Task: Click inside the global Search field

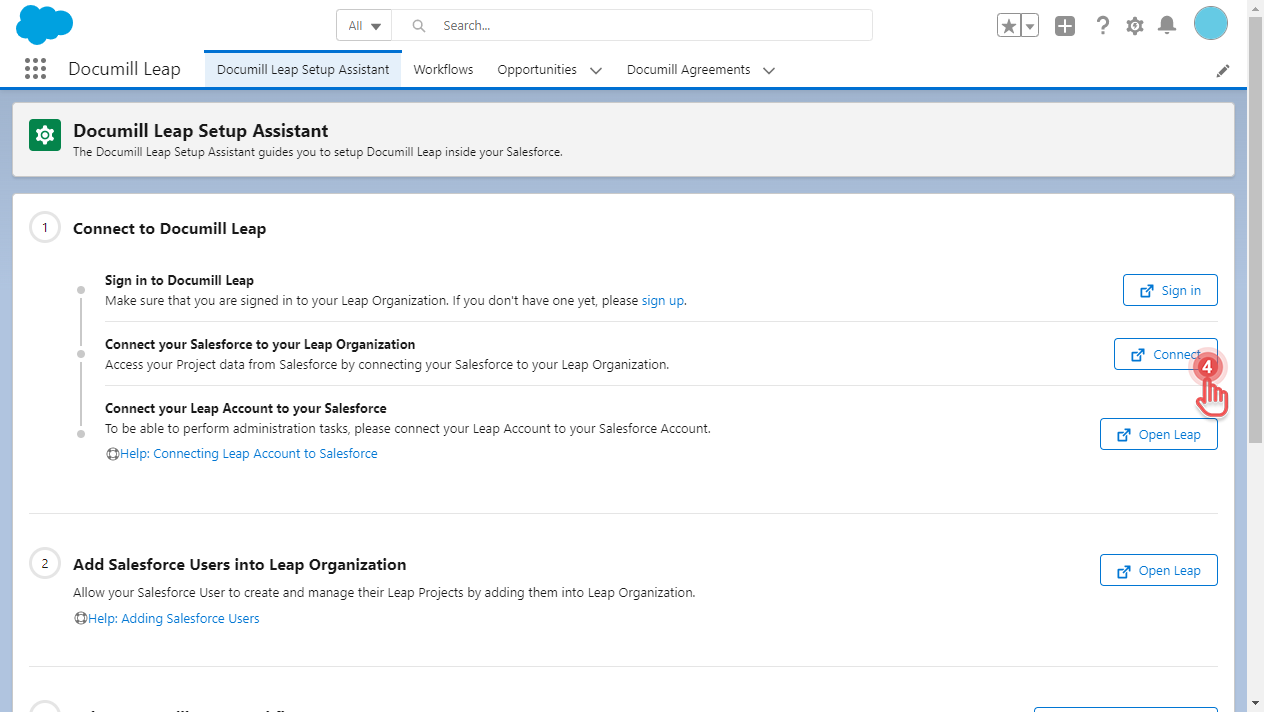Action: click(650, 26)
